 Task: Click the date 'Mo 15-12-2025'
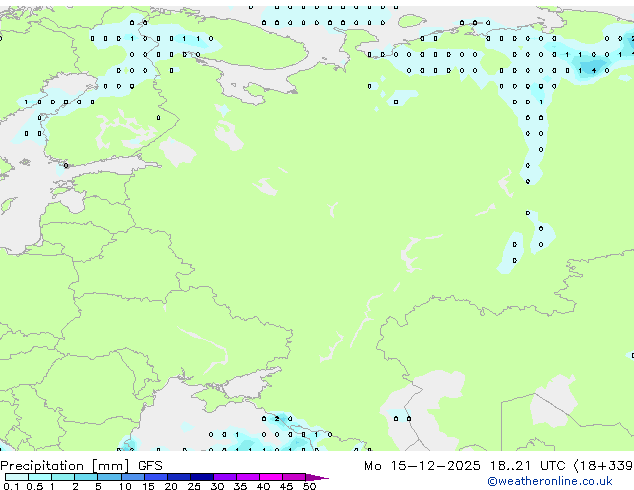[422, 466]
